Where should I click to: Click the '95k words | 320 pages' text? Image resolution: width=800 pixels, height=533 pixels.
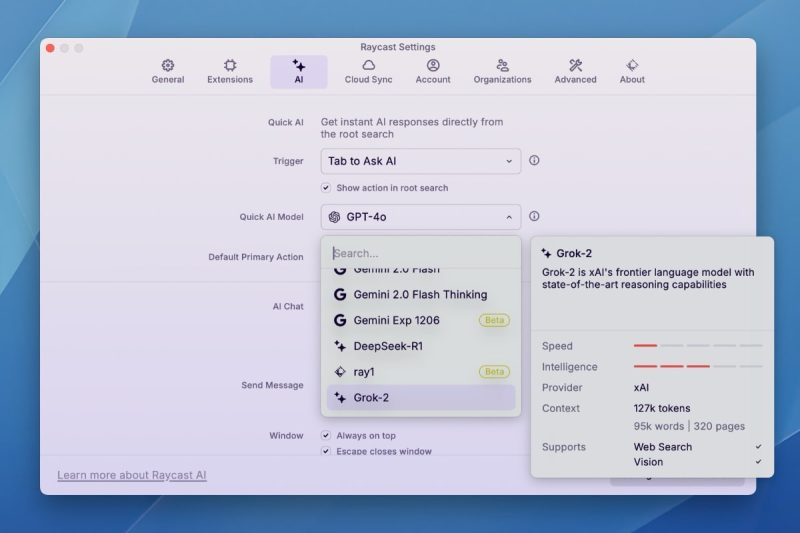coord(689,426)
